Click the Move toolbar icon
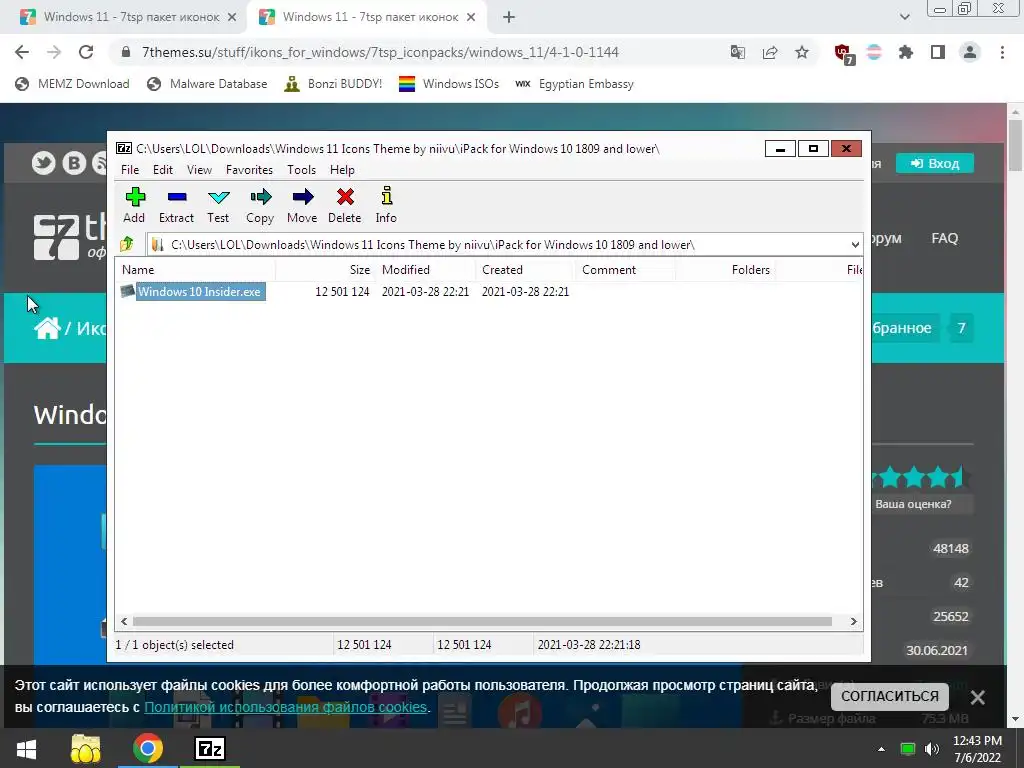The width and height of the screenshot is (1024, 768). point(302,205)
